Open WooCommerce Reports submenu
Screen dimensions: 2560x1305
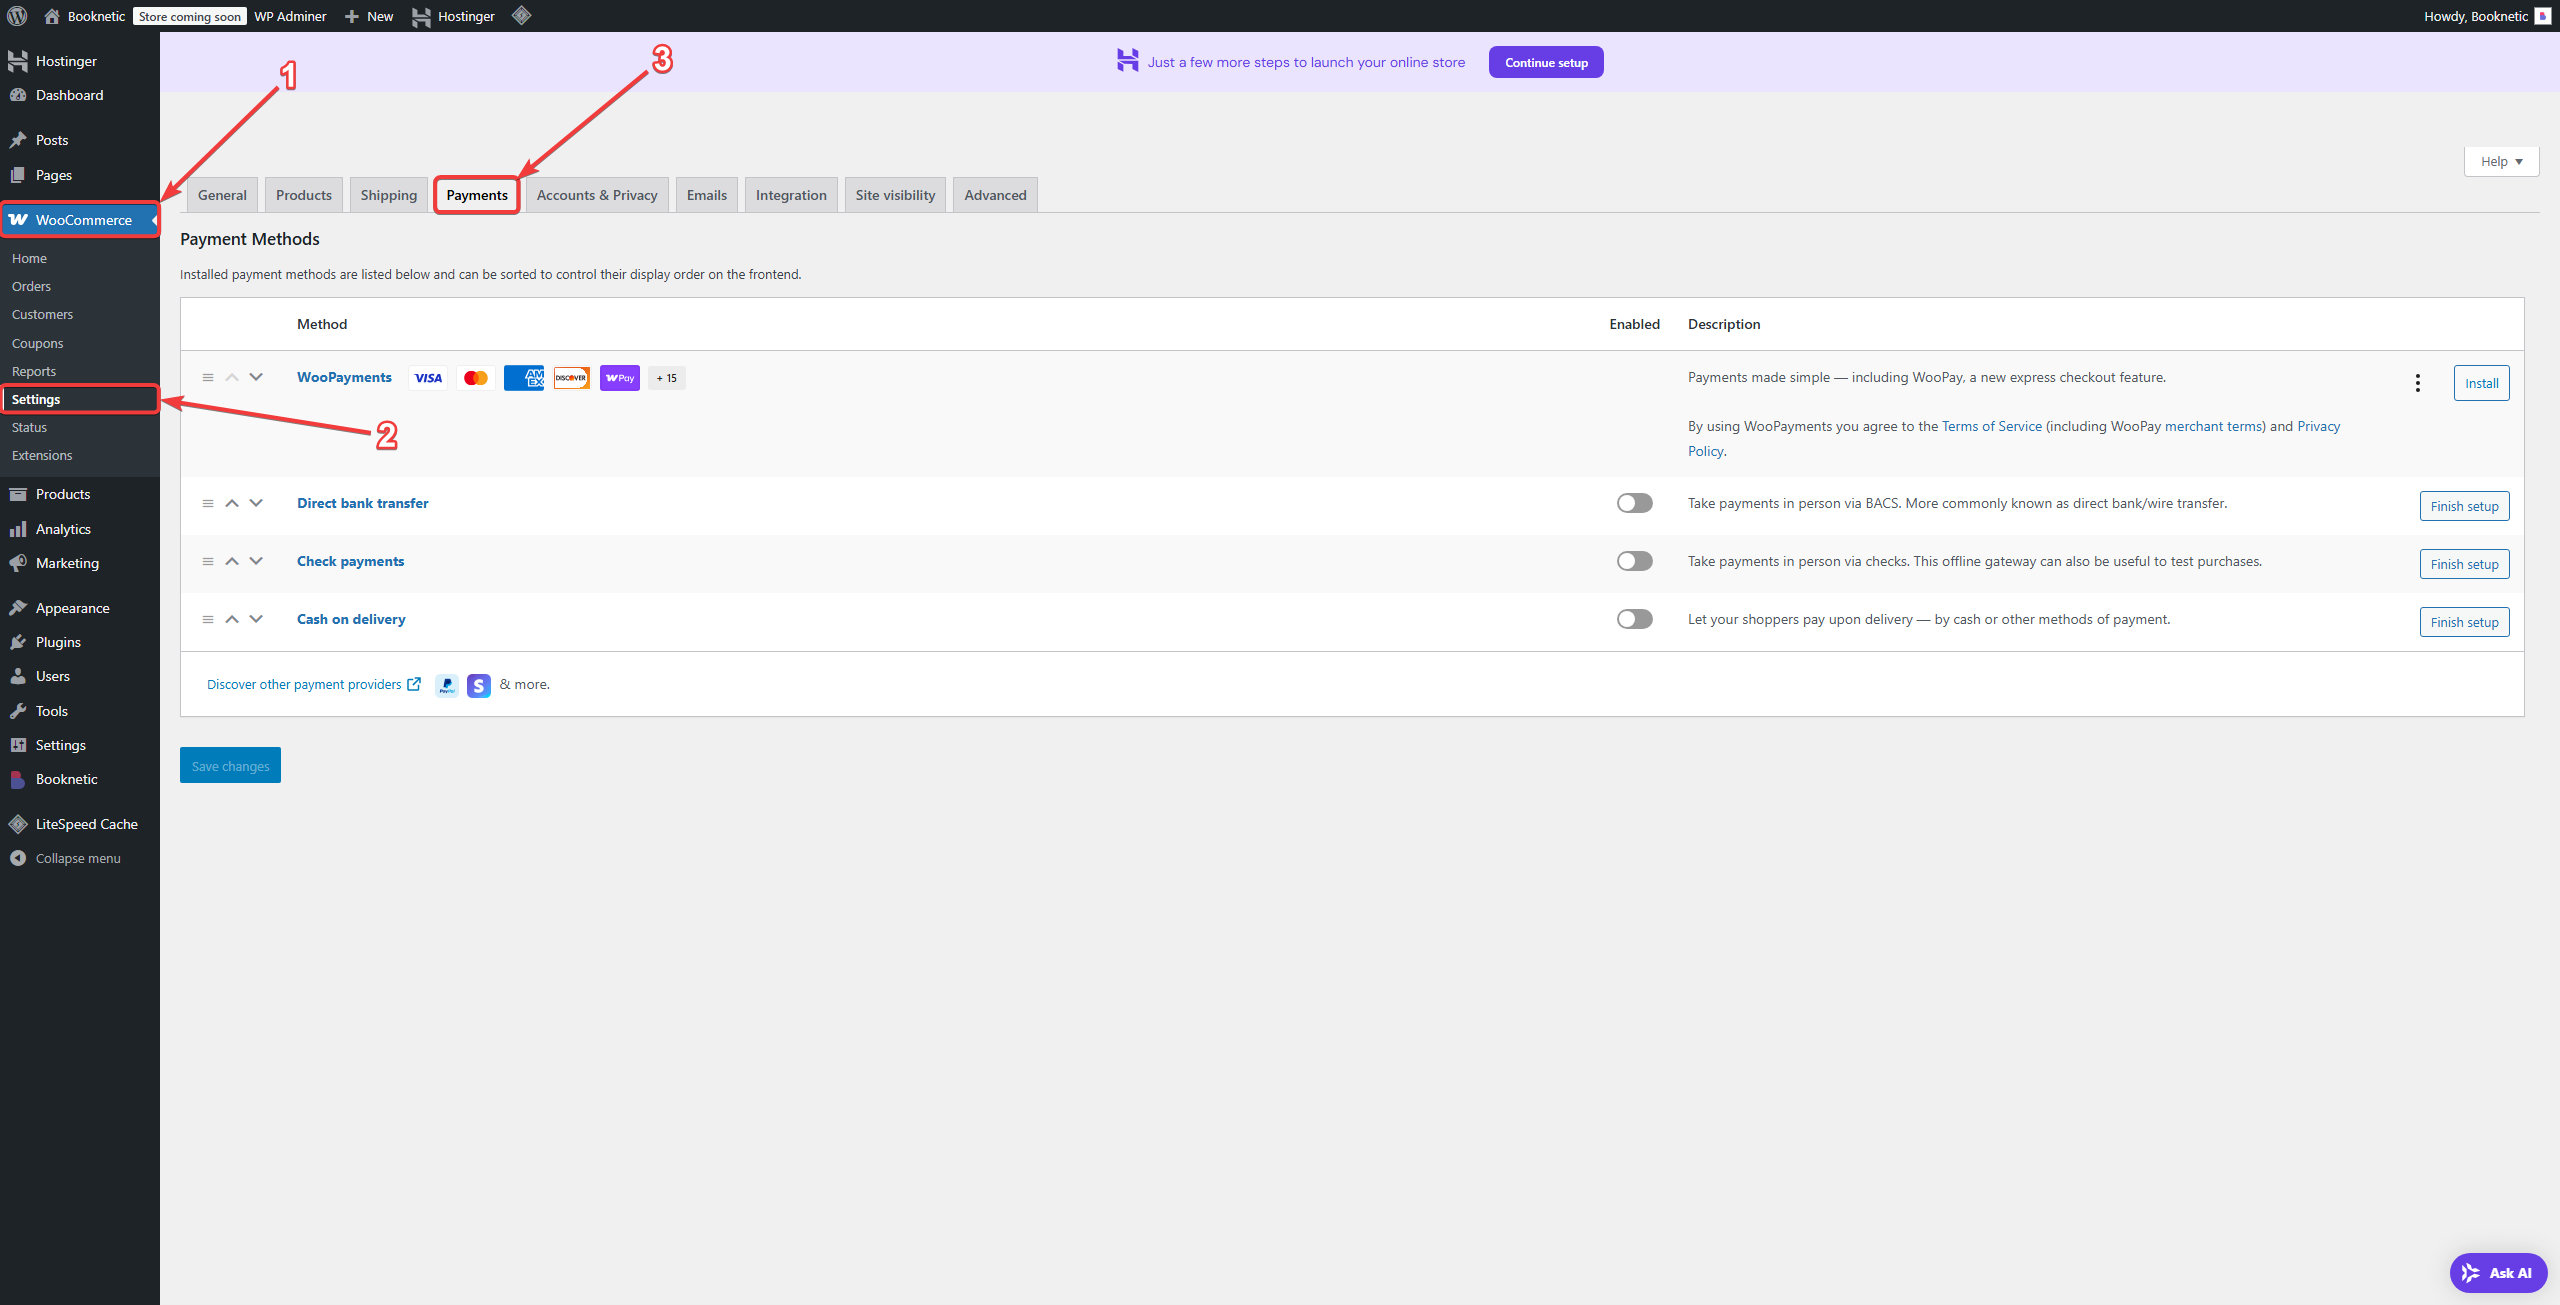[x=80, y=371]
